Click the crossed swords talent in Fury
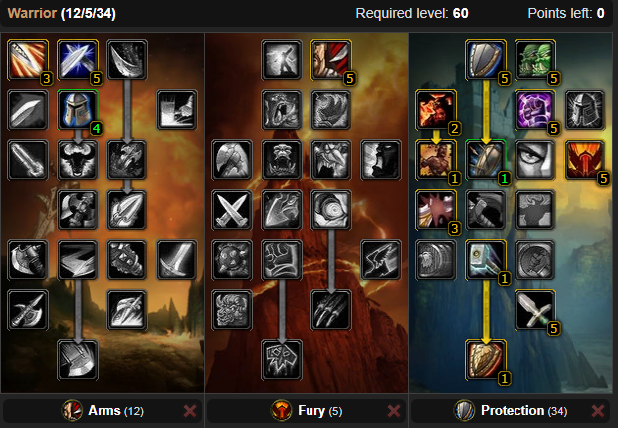 tap(232, 210)
